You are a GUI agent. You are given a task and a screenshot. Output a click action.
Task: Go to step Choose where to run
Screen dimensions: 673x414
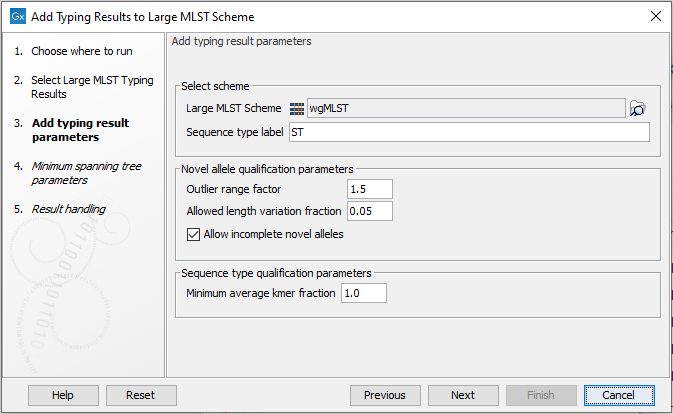point(81,51)
